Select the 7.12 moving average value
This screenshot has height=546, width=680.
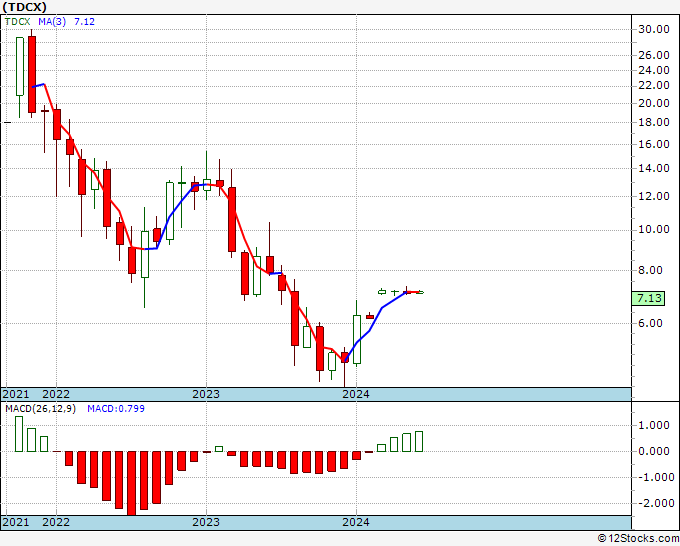[x=84, y=22]
